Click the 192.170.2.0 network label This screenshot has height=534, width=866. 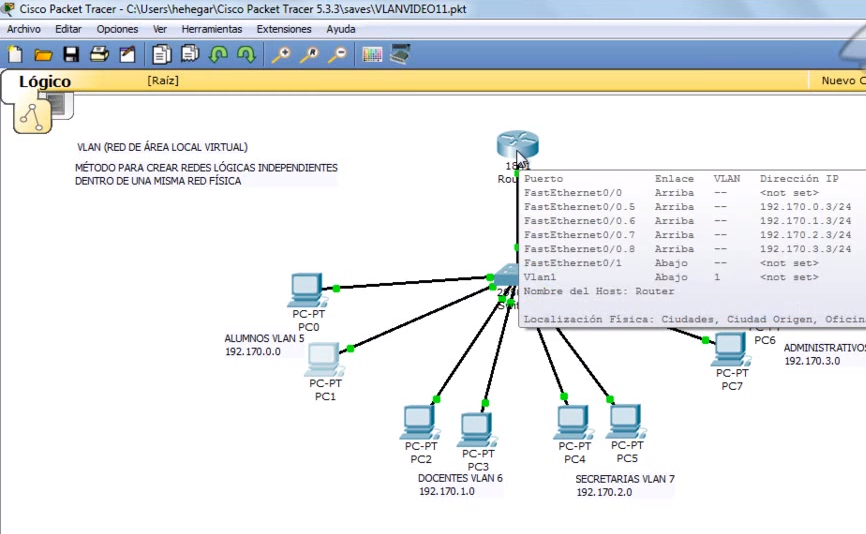(604, 493)
